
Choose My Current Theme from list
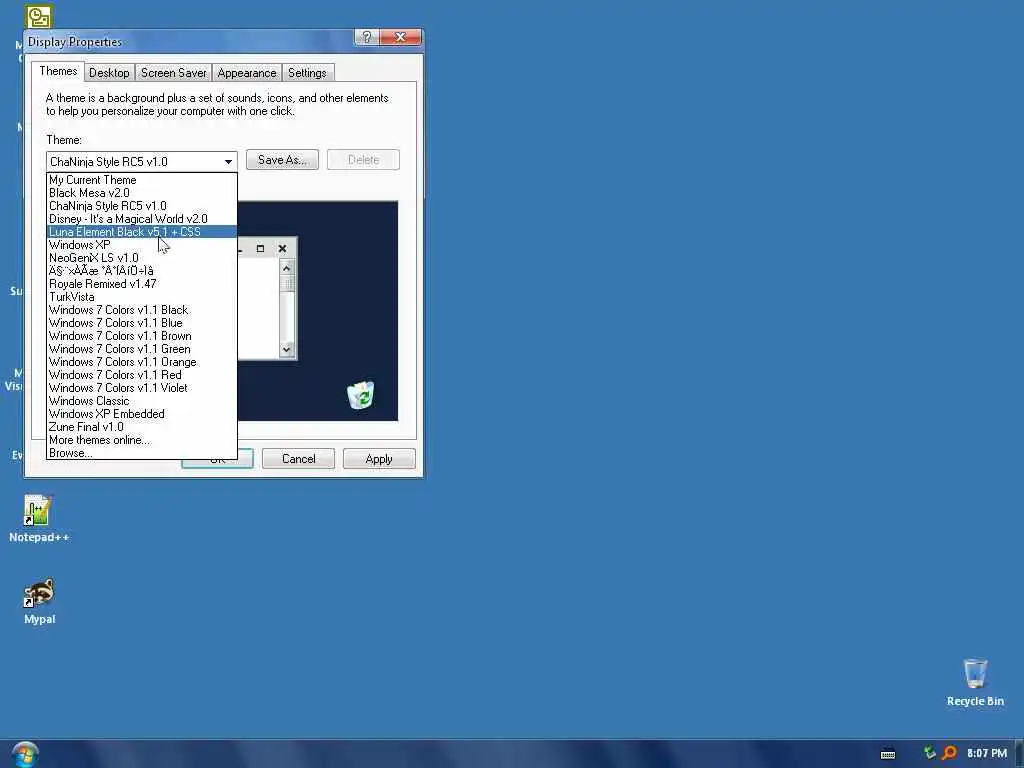[x=142, y=180]
